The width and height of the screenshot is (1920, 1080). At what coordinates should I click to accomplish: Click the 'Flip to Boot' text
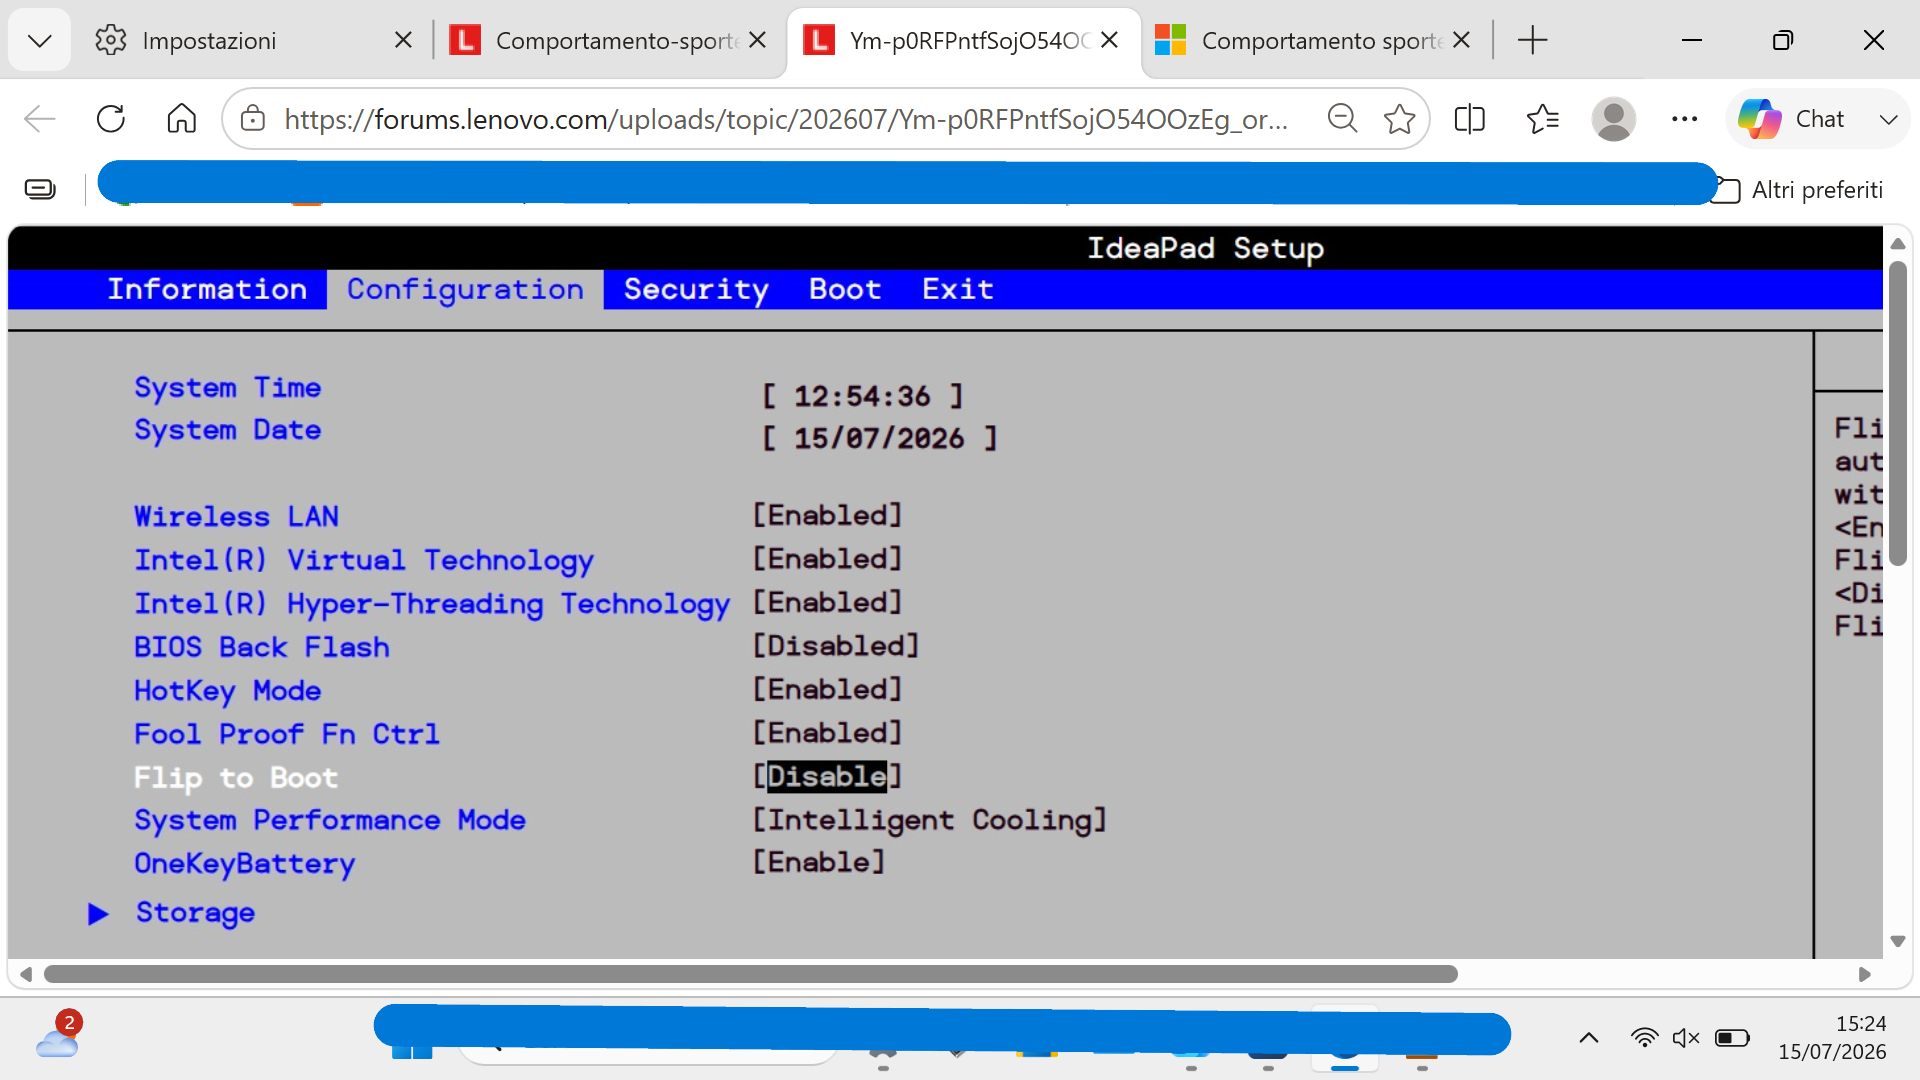coord(236,778)
